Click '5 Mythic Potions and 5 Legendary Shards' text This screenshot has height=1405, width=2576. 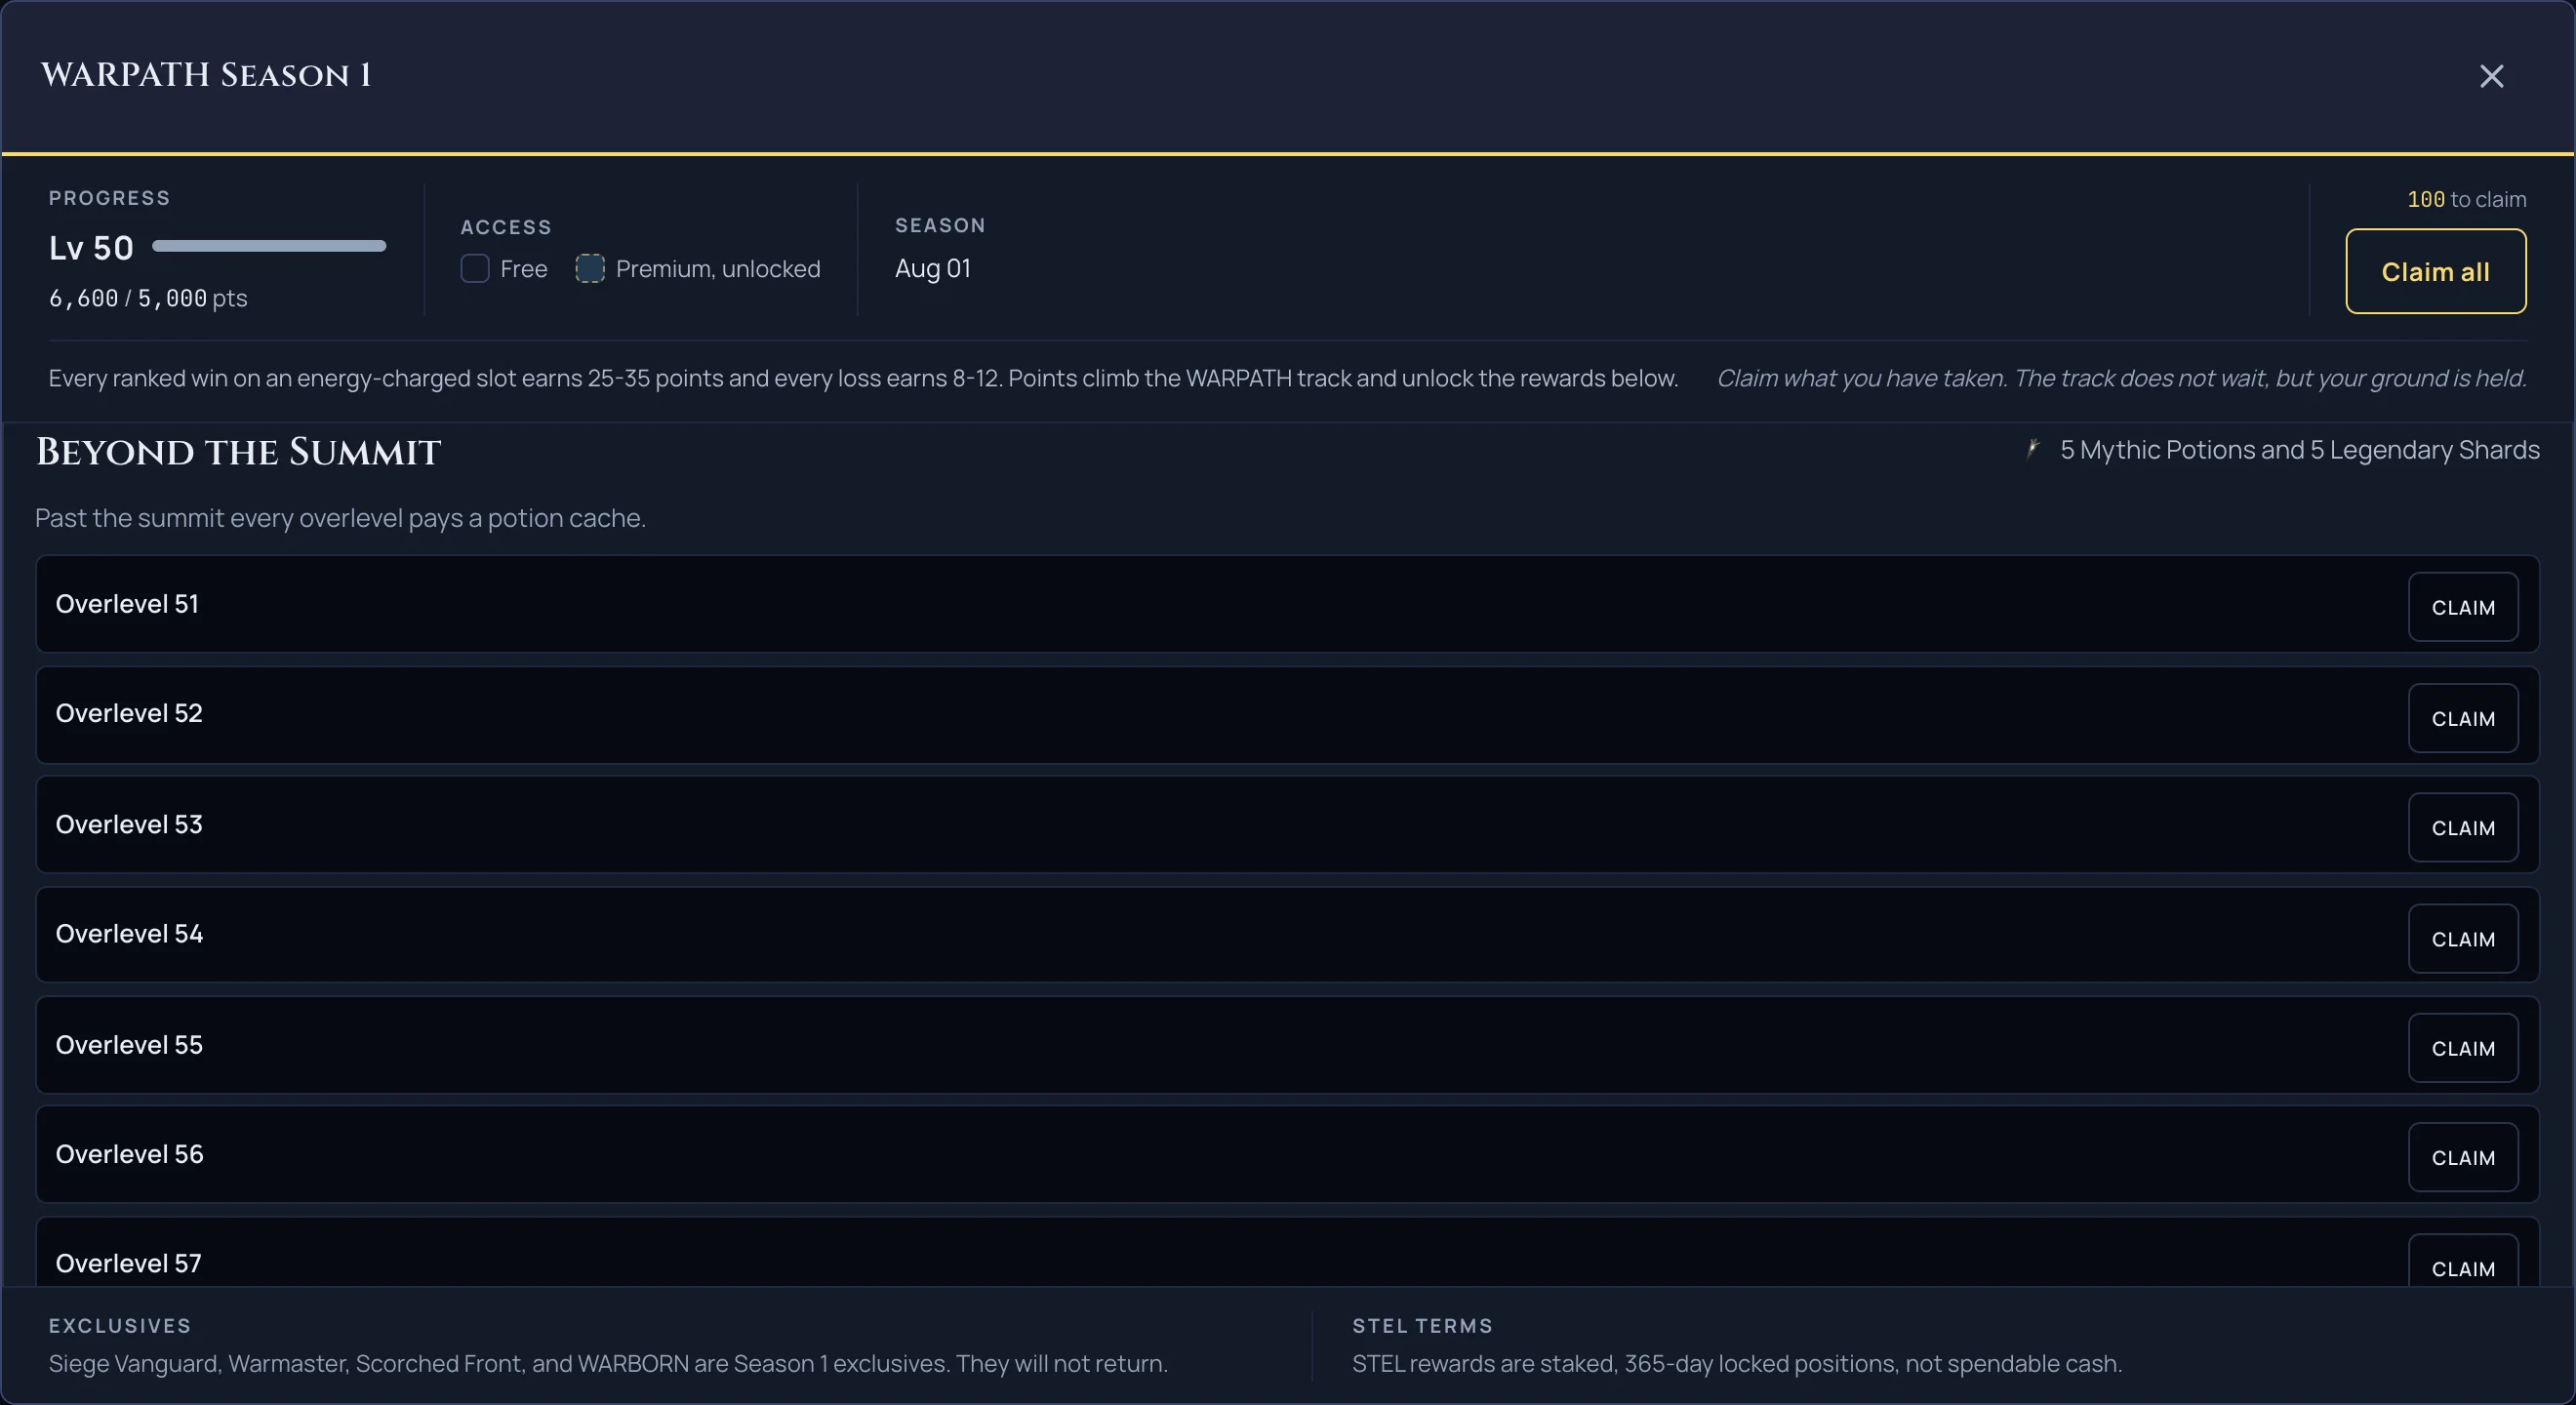click(x=2300, y=450)
